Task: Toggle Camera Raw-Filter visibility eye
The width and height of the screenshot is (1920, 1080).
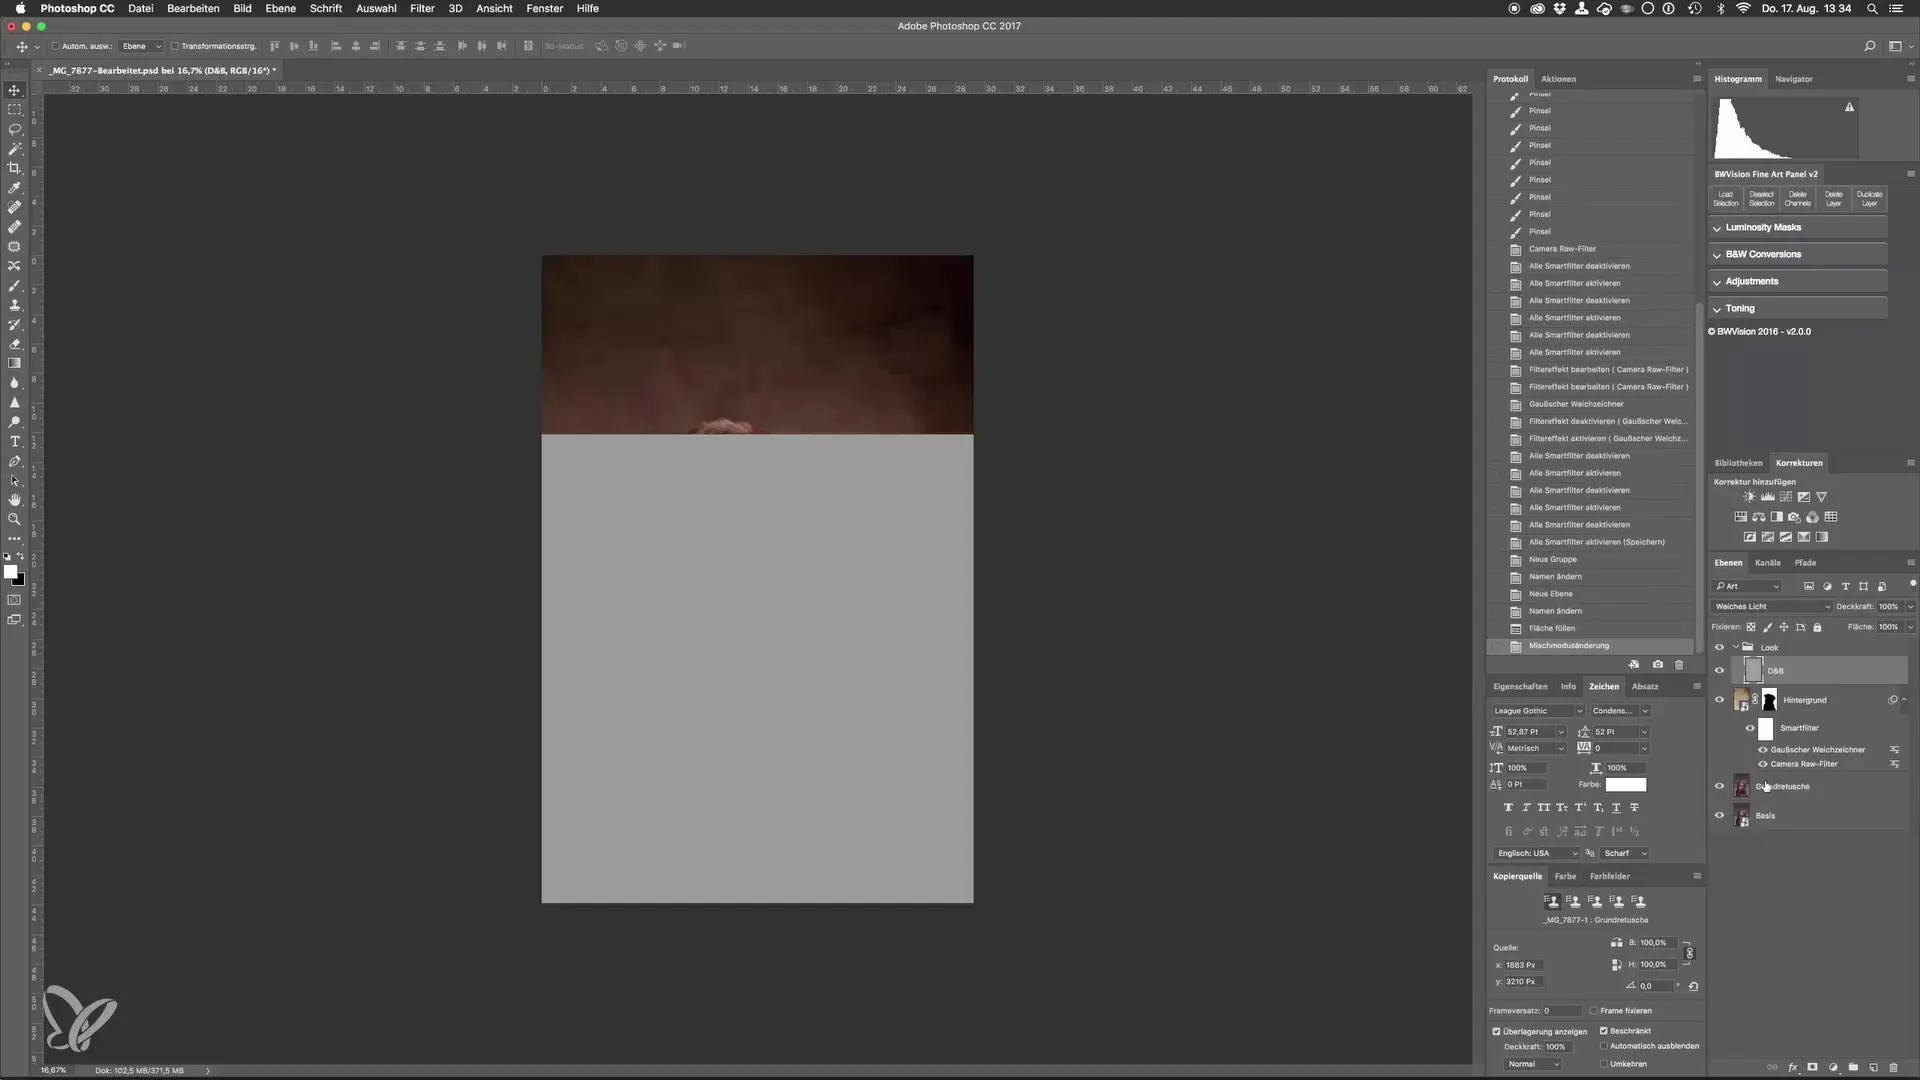Action: (1763, 764)
